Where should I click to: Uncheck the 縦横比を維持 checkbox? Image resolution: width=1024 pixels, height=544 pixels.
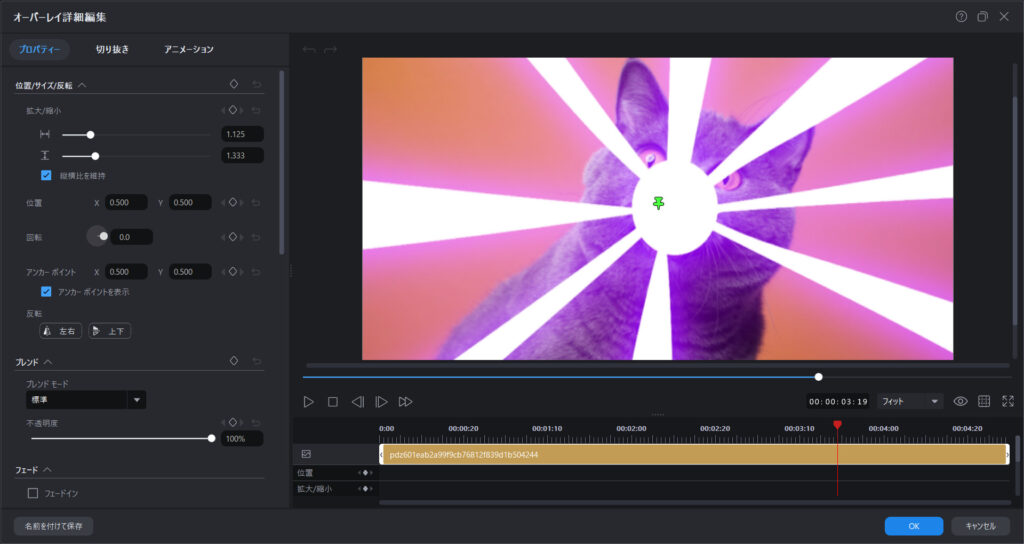coord(46,175)
